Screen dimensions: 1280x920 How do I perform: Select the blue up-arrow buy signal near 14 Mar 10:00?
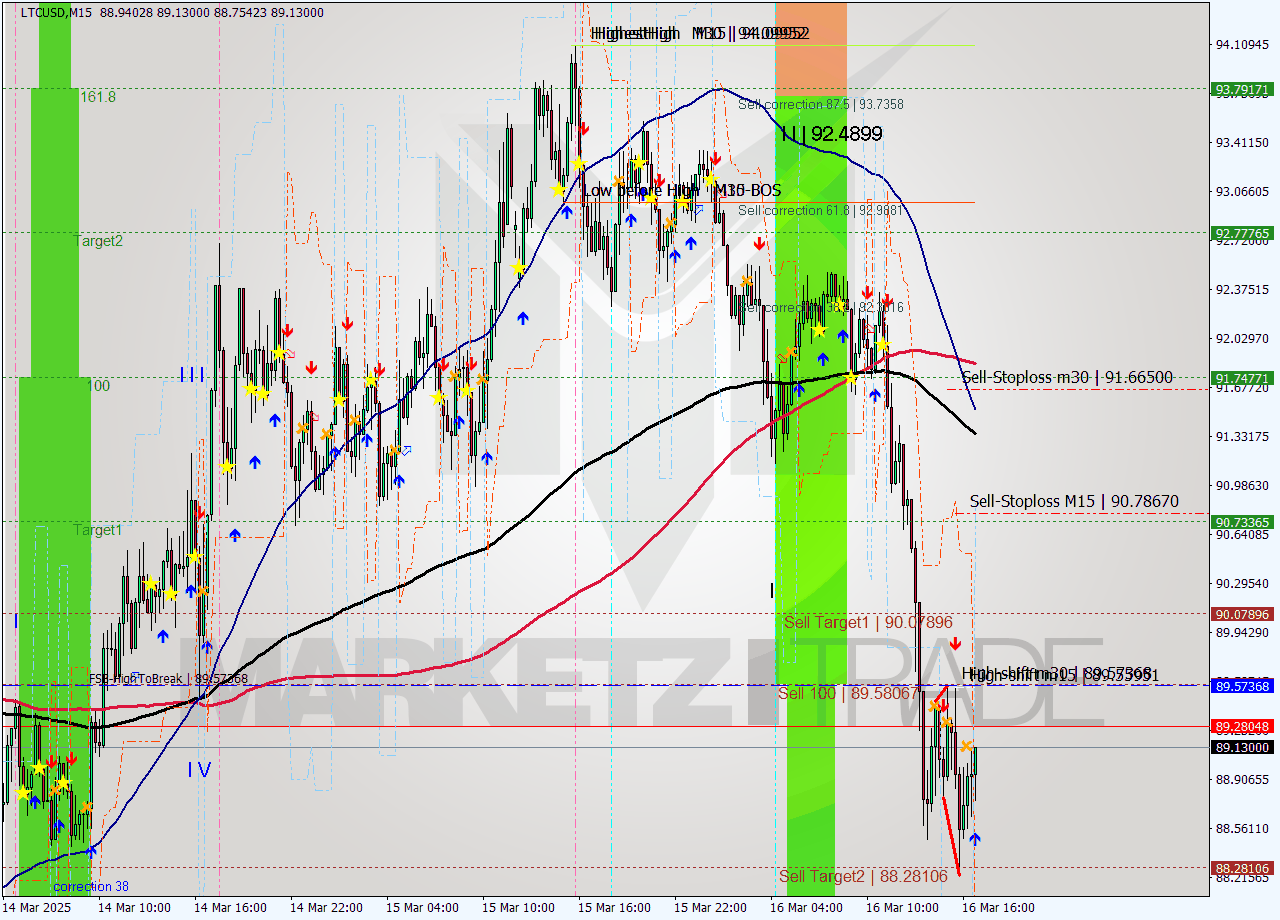[163, 634]
